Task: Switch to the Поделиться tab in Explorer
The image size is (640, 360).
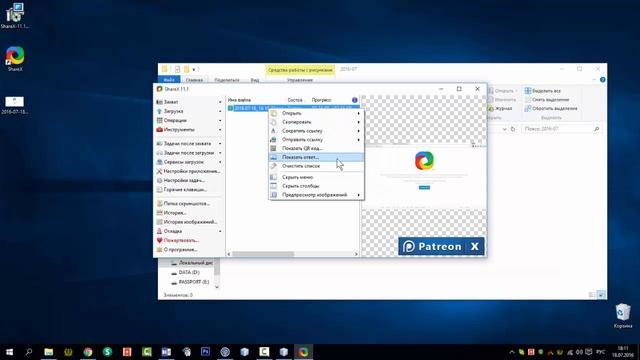Action: tap(227, 80)
